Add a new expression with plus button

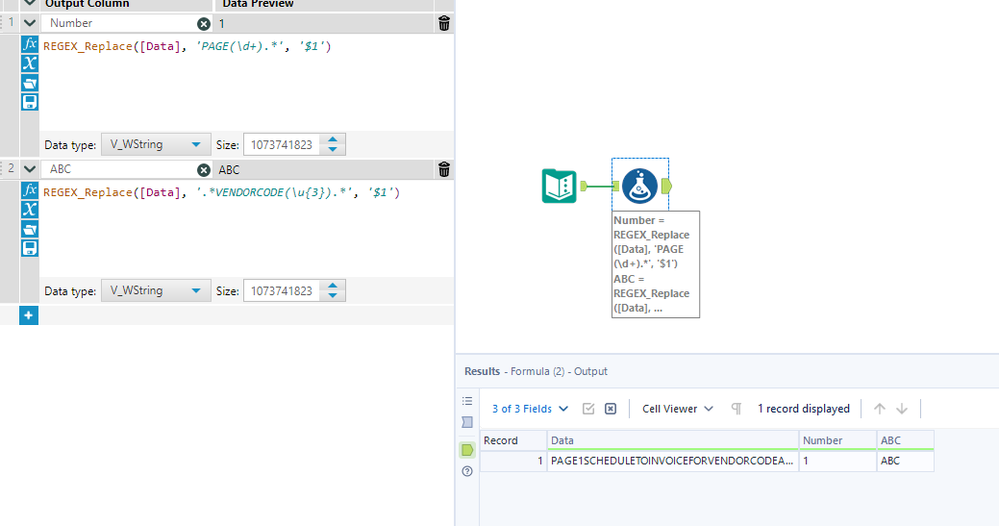point(29,315)
